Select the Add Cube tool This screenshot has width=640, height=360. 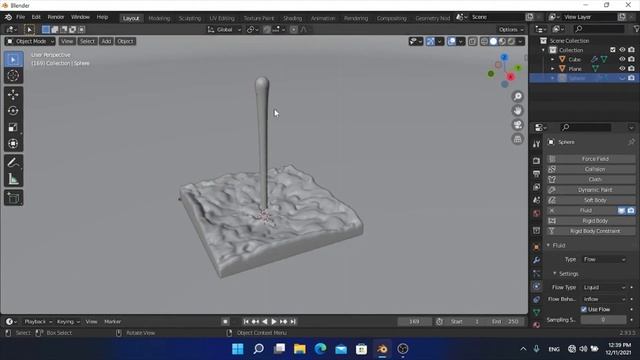pos(13,198)
